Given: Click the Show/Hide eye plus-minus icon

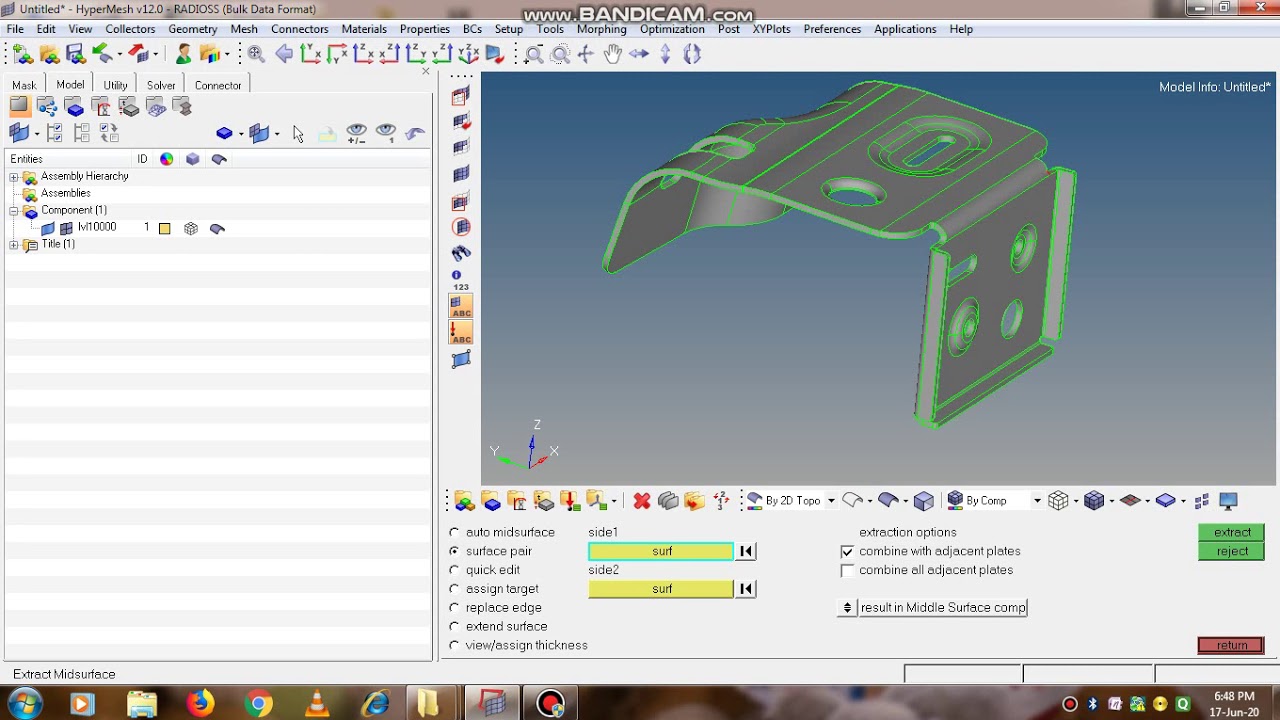Looking at the screenshot, I should (356, 133).
